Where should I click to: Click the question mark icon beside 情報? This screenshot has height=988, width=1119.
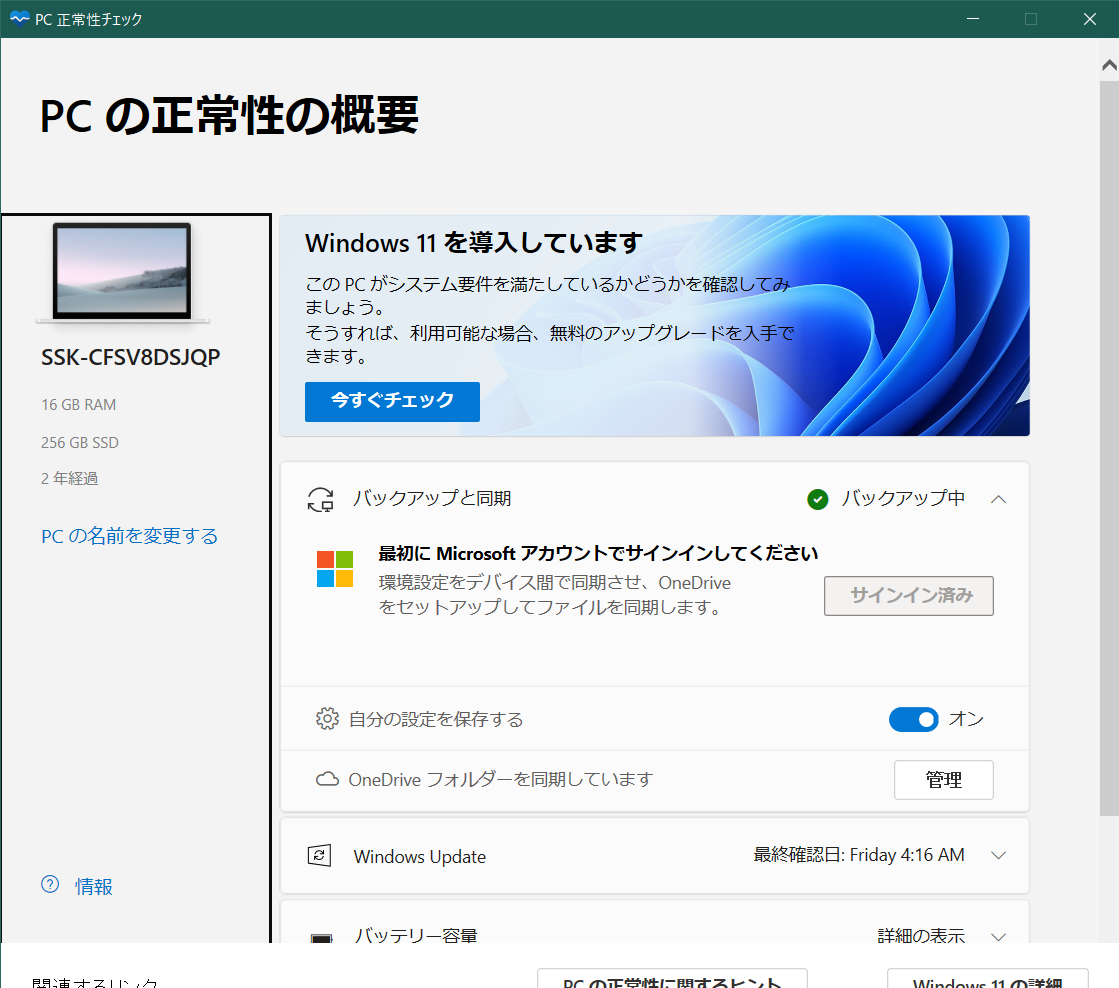pyautogui.click(x=50, y=884)
